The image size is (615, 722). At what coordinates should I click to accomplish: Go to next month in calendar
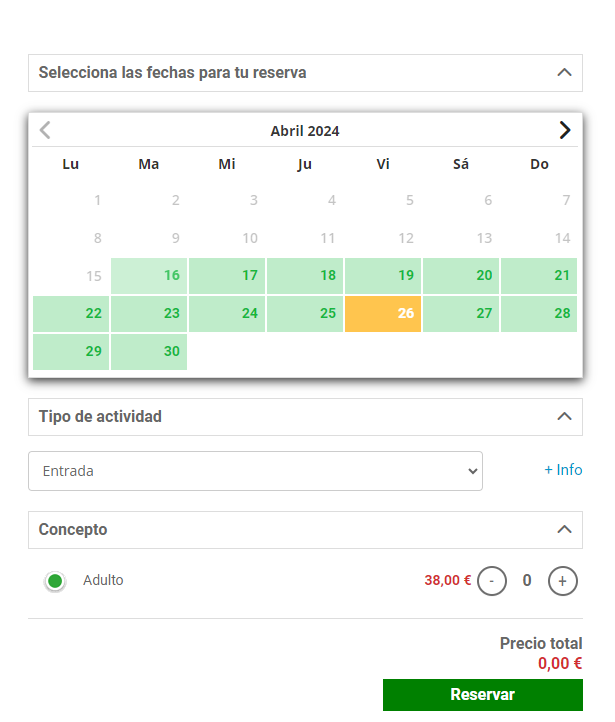point(565,130)
